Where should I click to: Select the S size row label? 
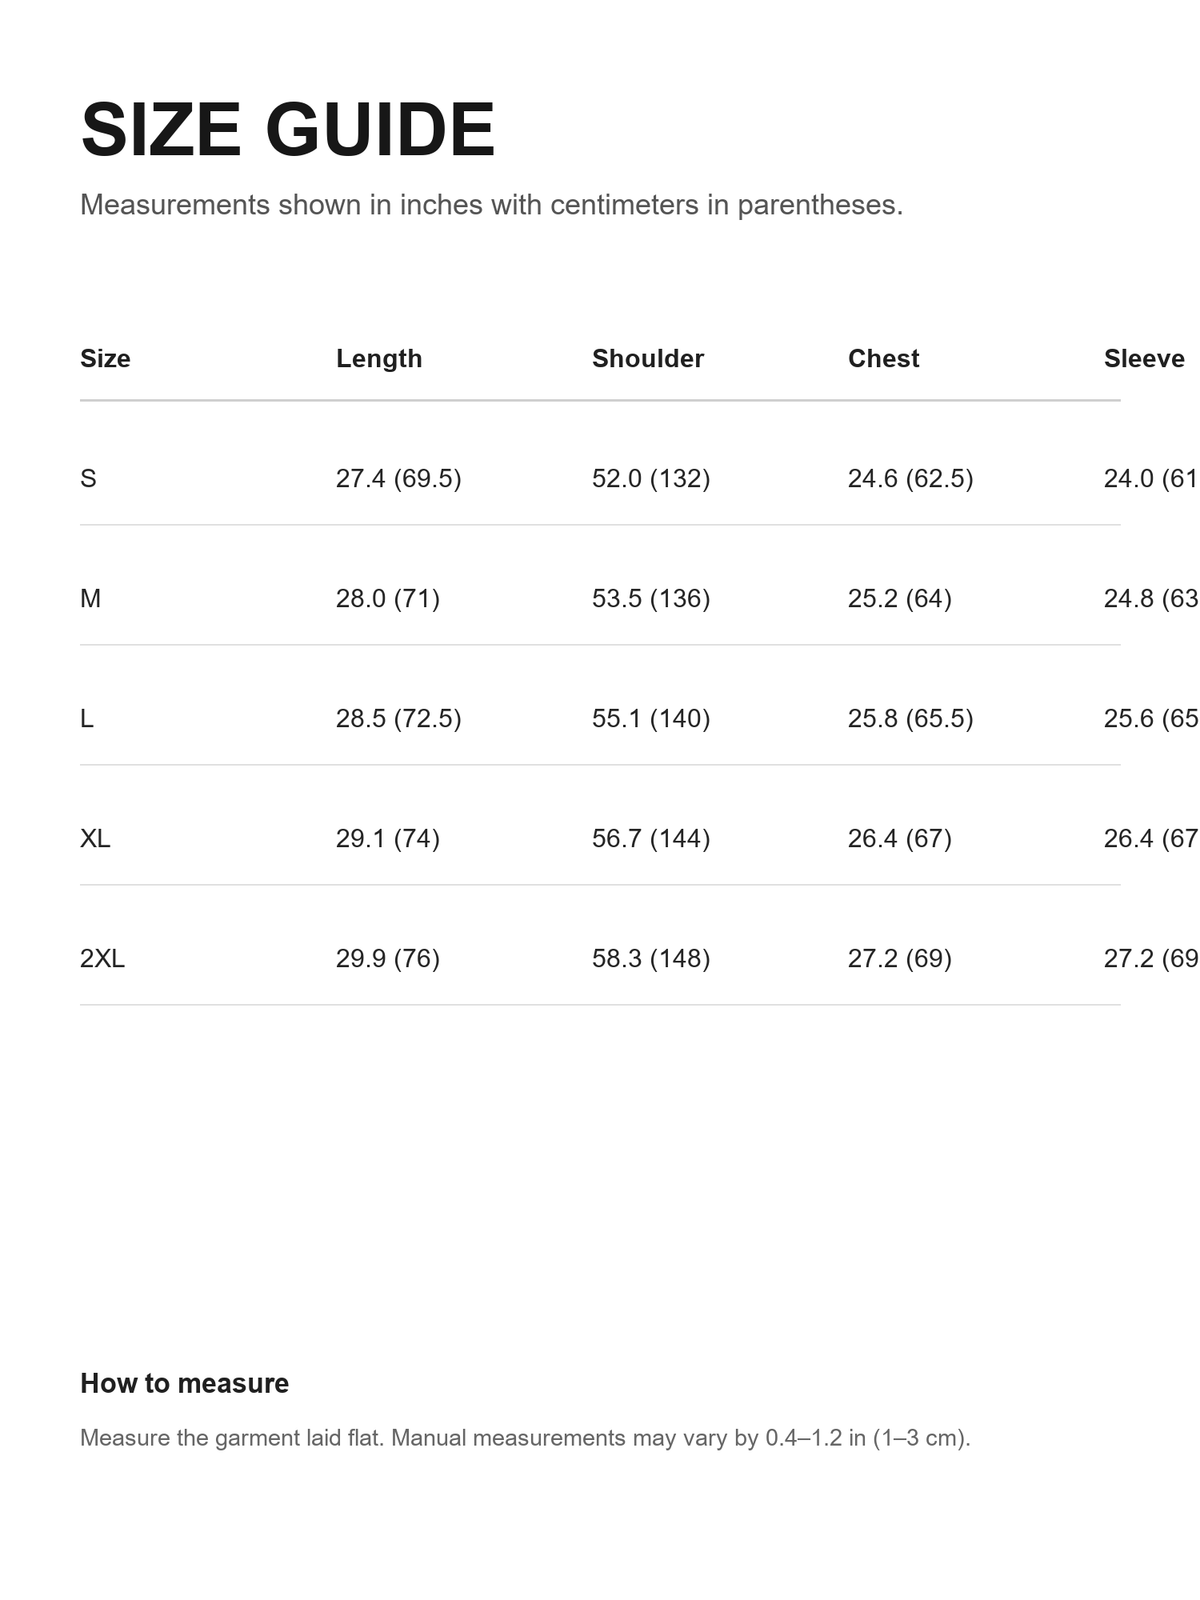[x=88, y=478]
